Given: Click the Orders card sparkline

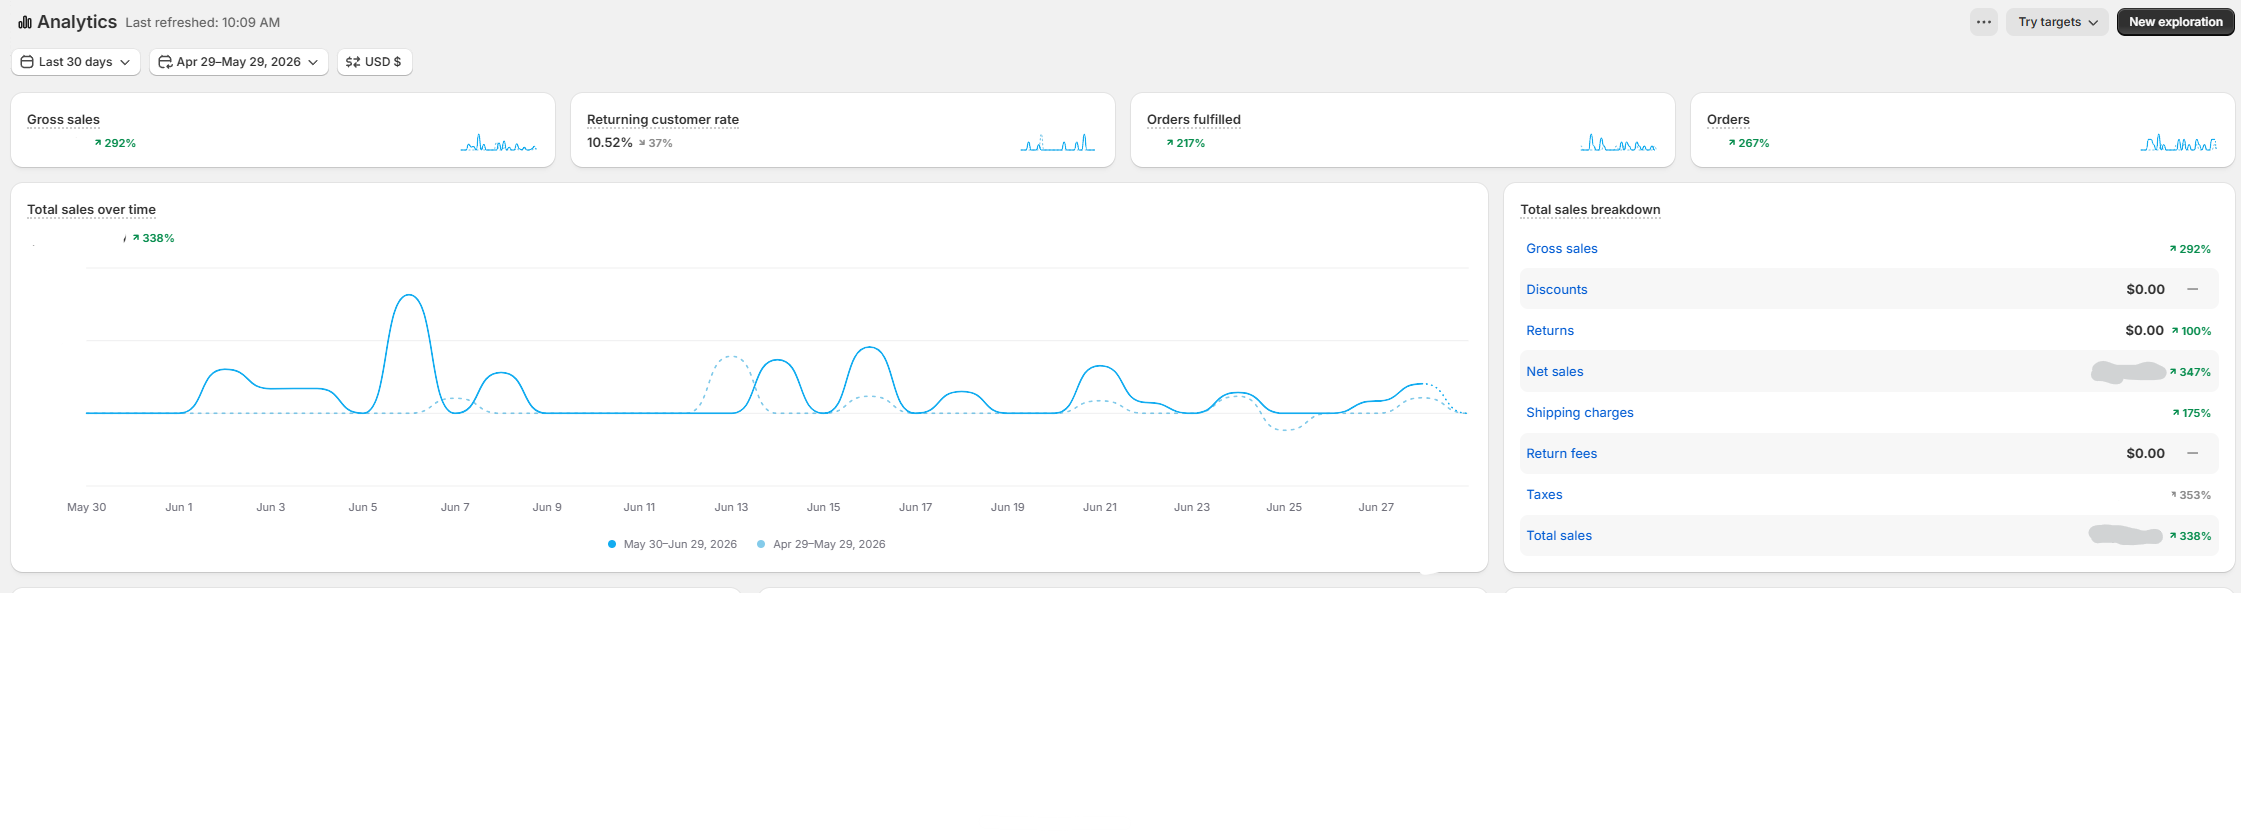Looking at the screenshot, I should (x=2179, y=143).
